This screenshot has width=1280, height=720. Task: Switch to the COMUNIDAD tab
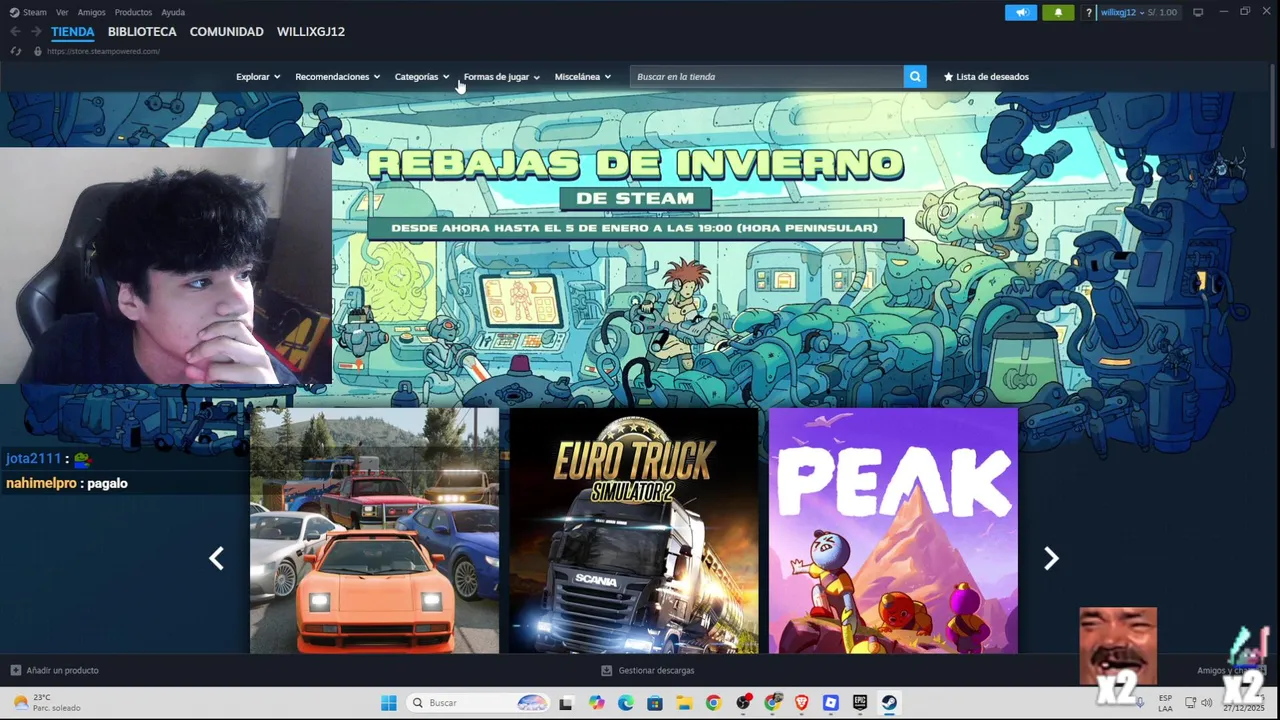coord(227,32)
